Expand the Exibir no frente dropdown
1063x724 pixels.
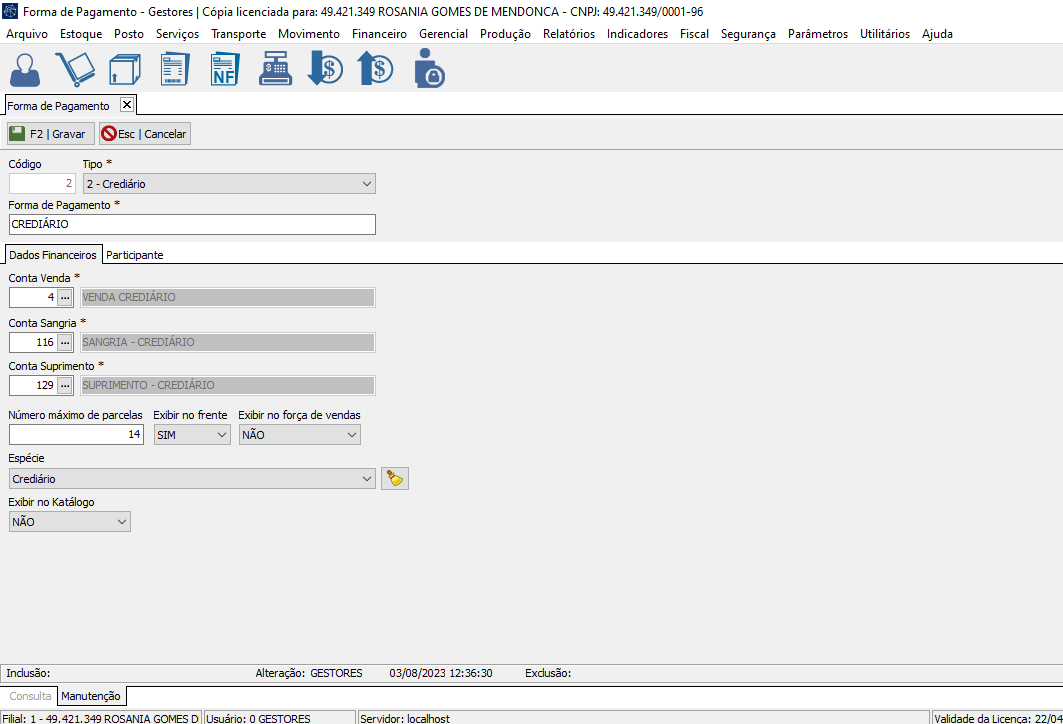pos(222,435)
